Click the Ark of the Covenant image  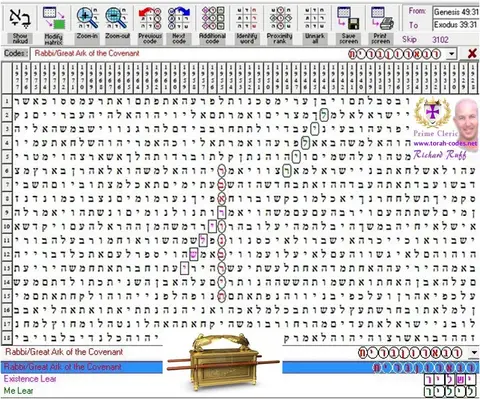223,362
